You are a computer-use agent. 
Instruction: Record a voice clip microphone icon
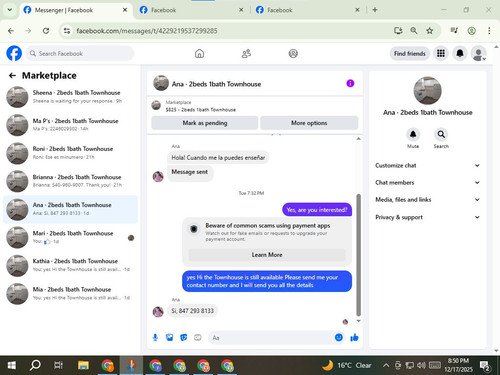coord(155,338)
